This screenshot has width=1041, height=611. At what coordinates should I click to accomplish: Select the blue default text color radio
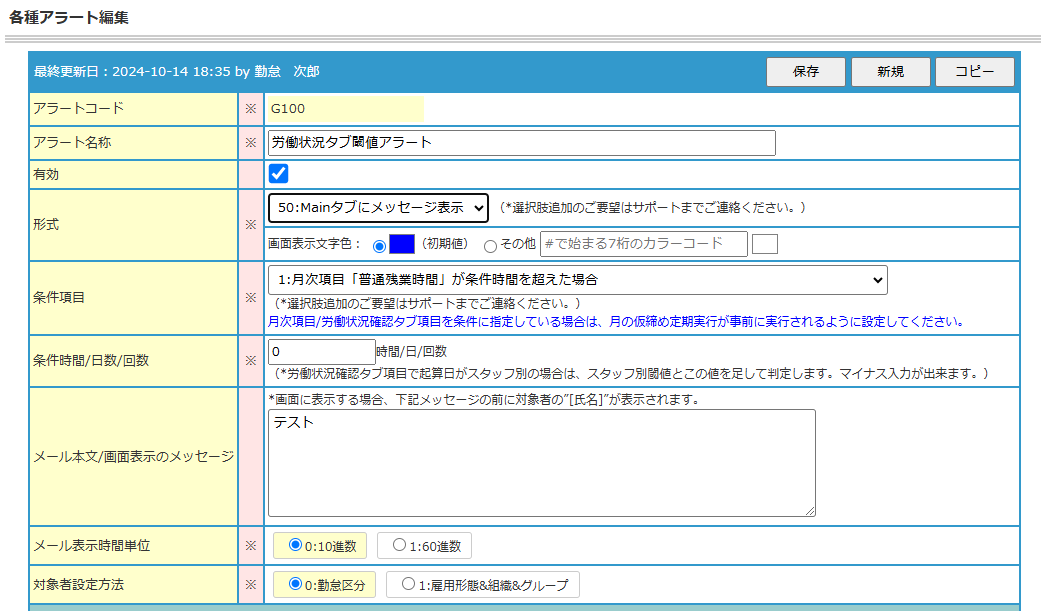[380, 246]
